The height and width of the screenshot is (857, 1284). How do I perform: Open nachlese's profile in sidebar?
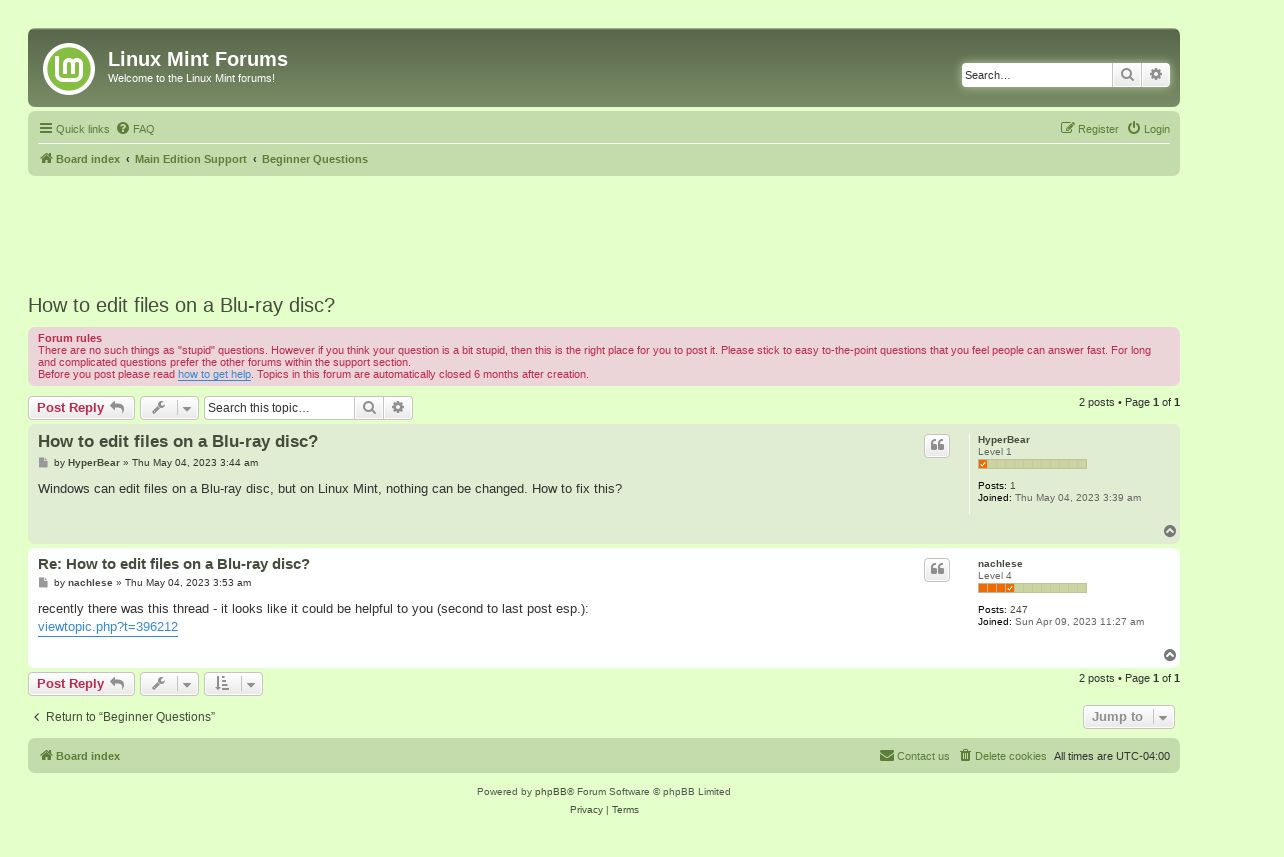coord(1000,564)
